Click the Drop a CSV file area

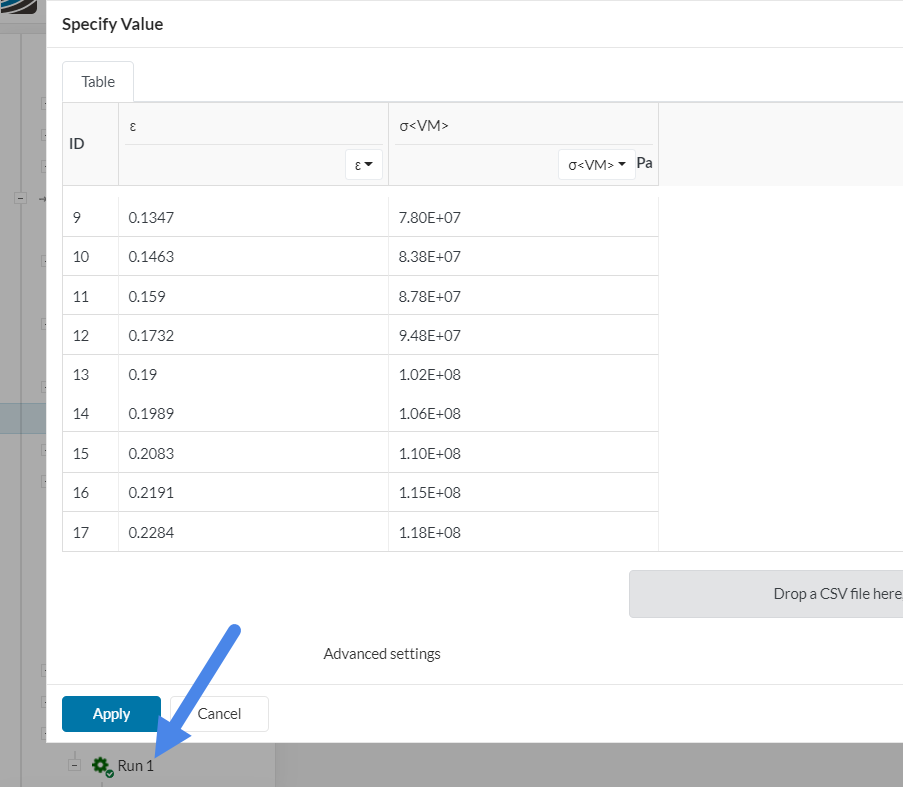coord(766,594)
